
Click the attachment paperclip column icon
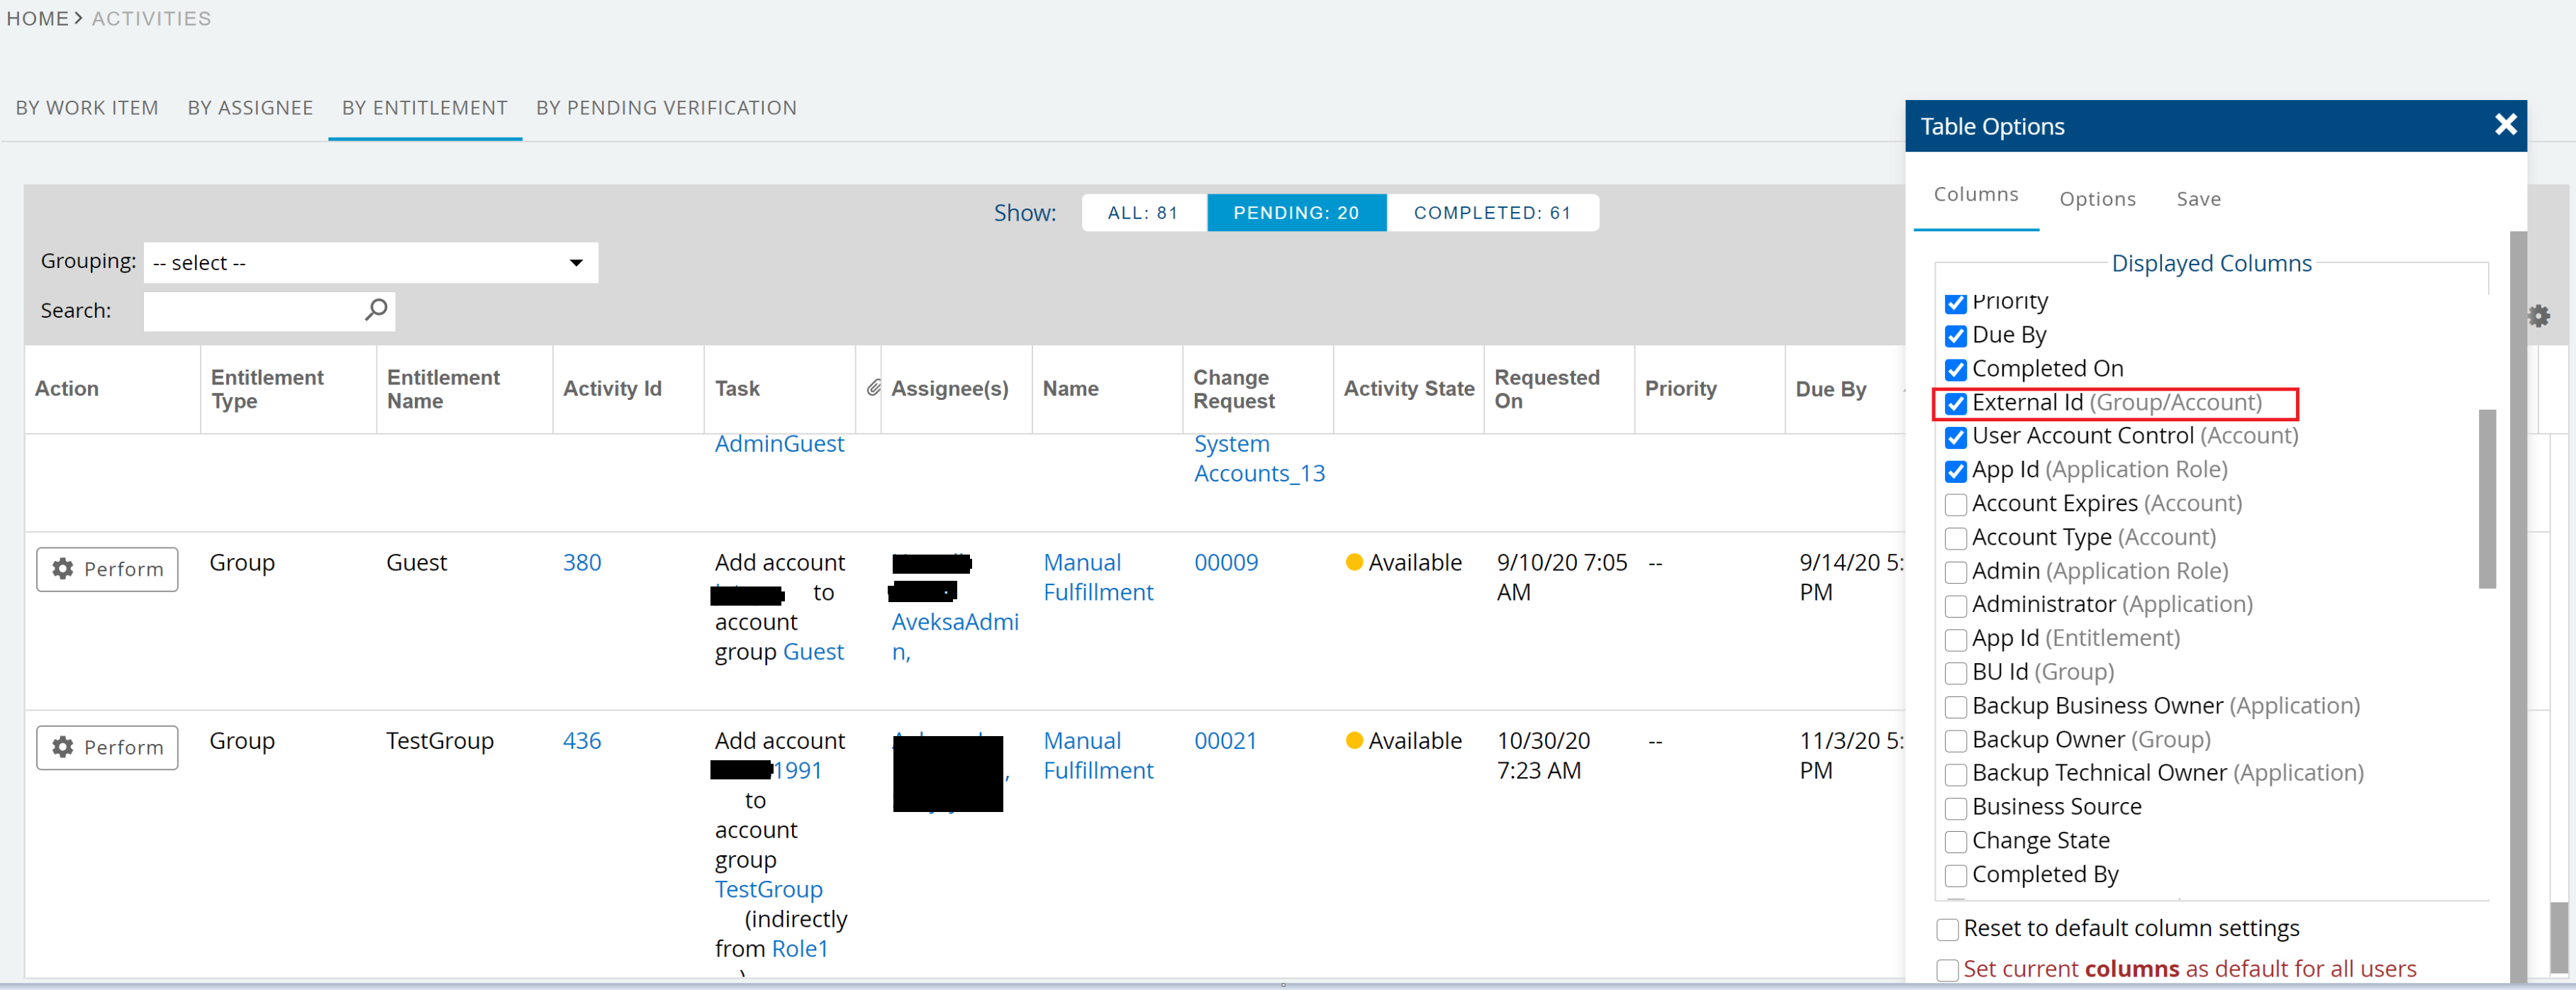coord(872,388)
